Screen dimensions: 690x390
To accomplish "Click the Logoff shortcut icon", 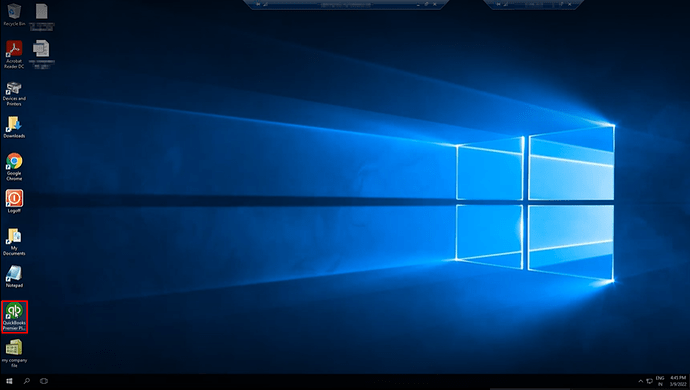I will (x=14, y=201).
